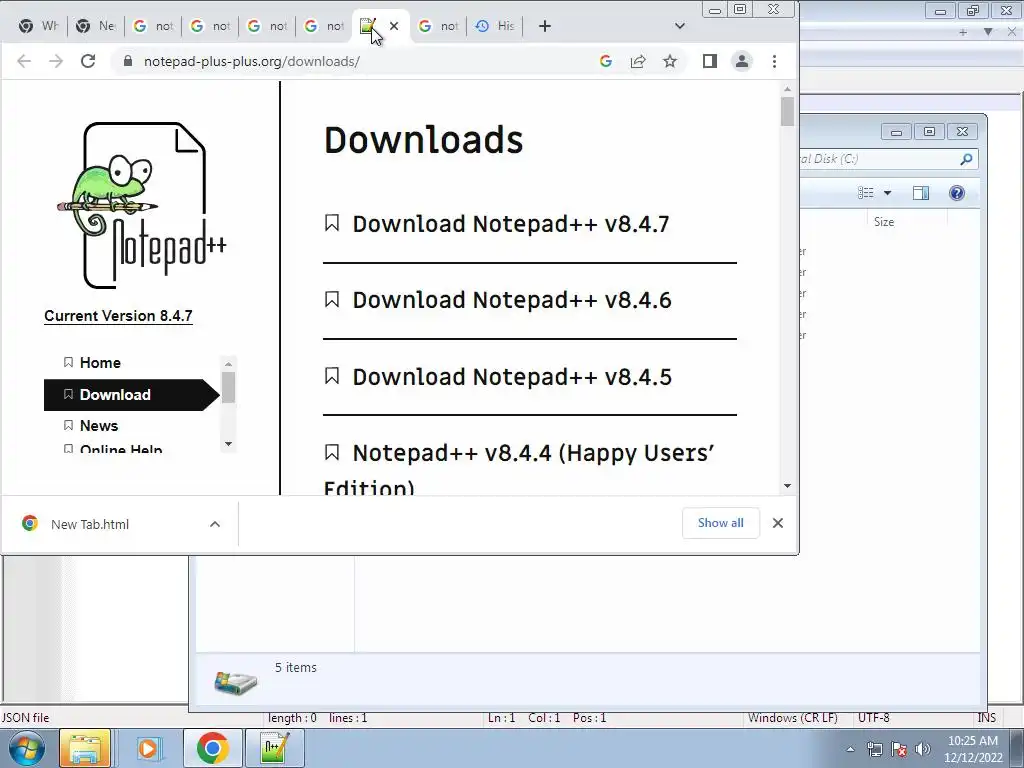1024x768 pixels.
Task: Open Action Center flag icon
Action: pyautogui.click(x=899, y=749)
